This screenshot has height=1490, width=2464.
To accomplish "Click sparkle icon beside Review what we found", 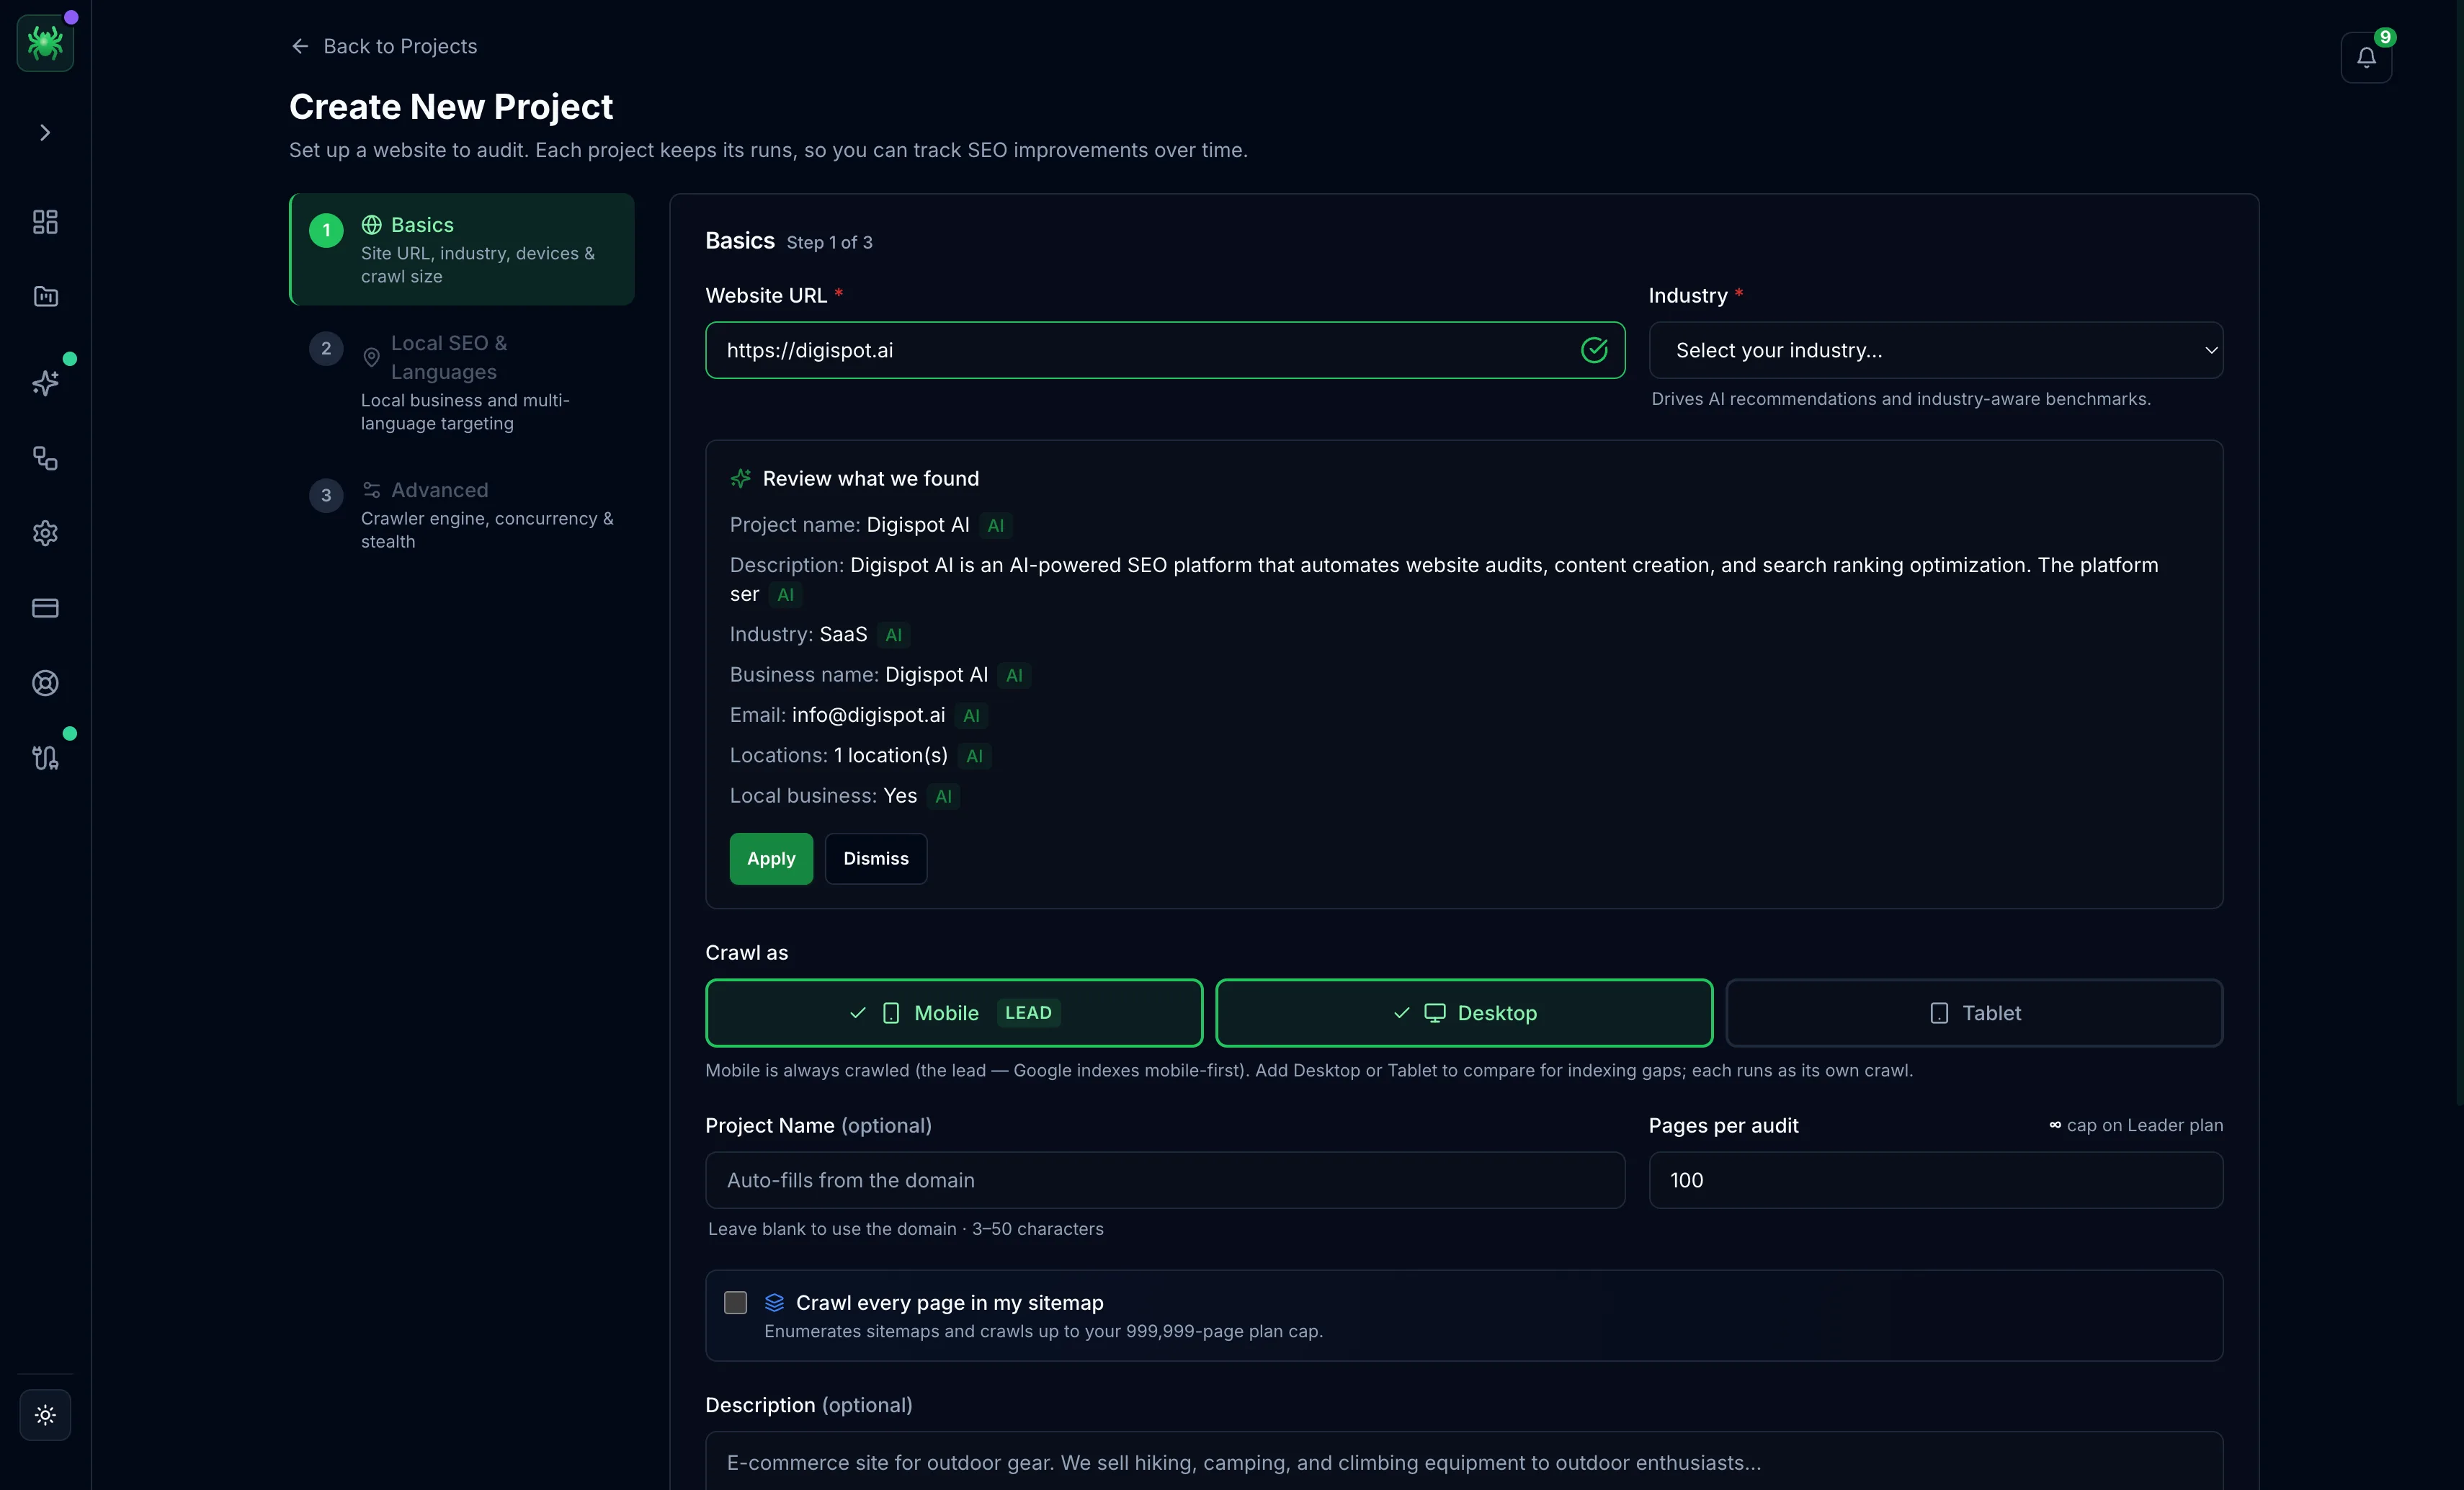I will pos(741,479).
